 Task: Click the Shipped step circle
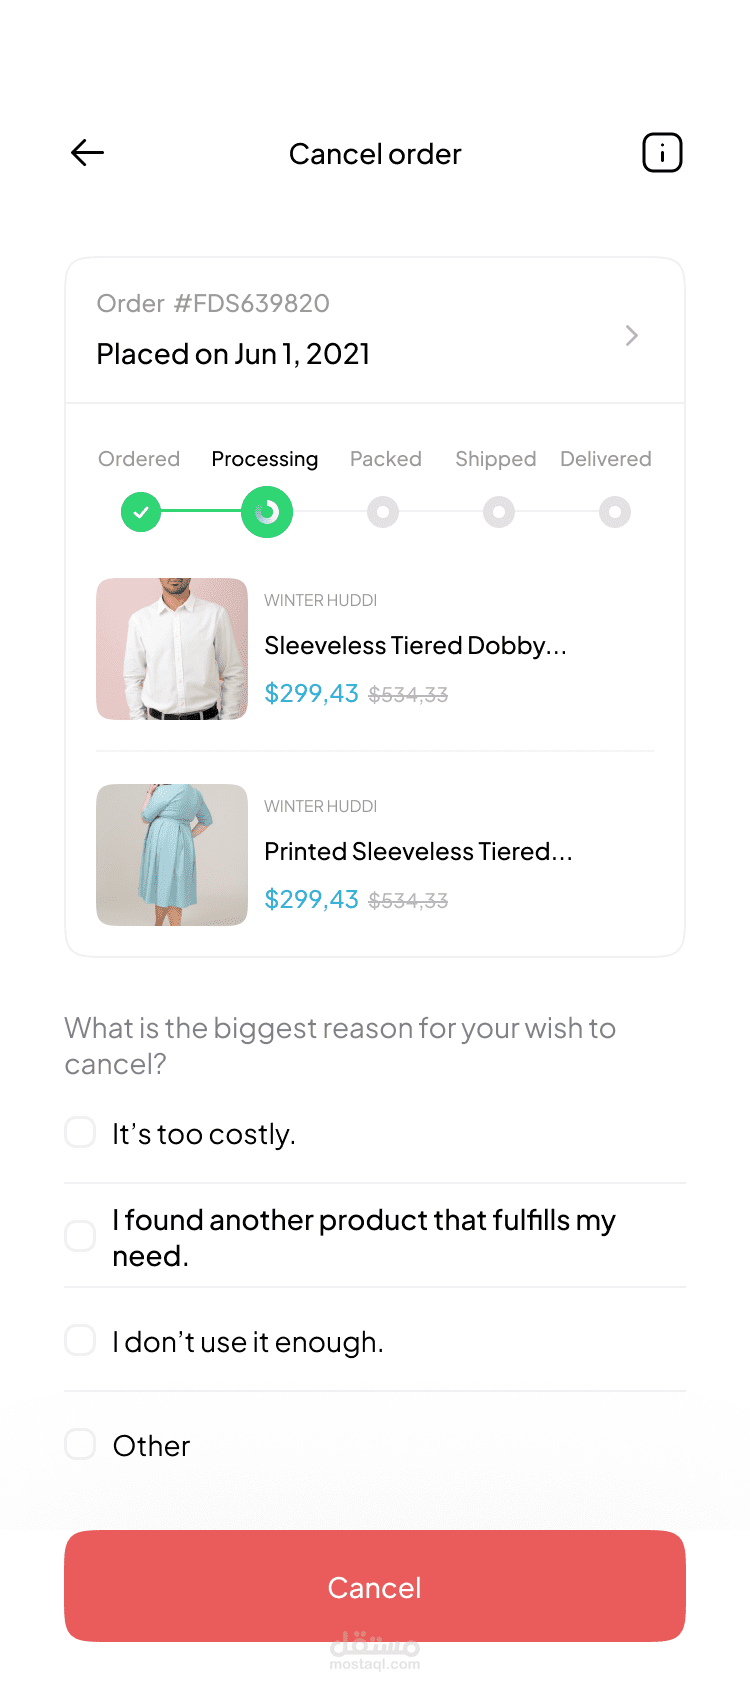click(x=499, y=512)
